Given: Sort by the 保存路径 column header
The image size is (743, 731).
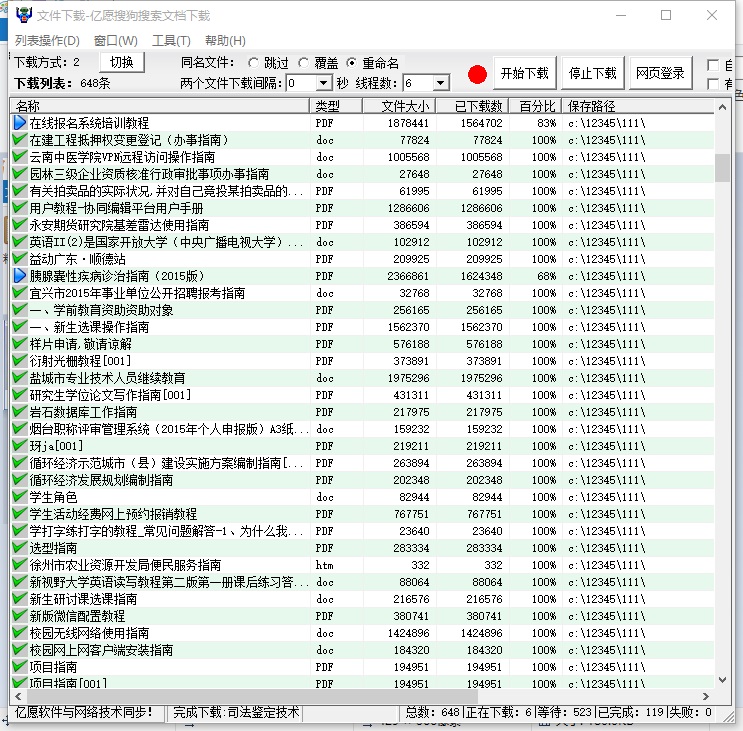Looking at the screenshot, I should (638, 106).
